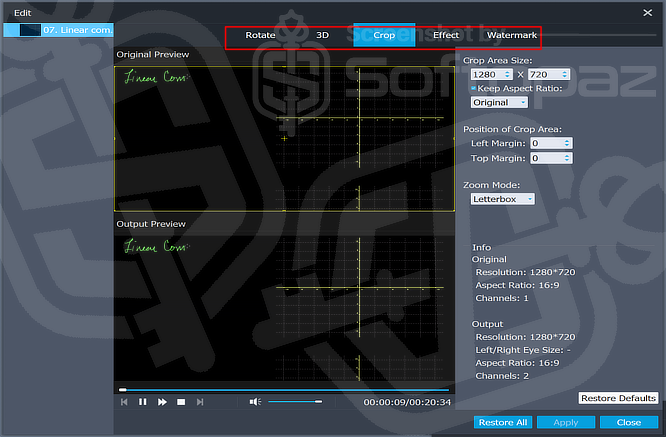Click the crop center crosshair marker
The width and height of the screenshot is (666, 437).
(x=284, y=138)
